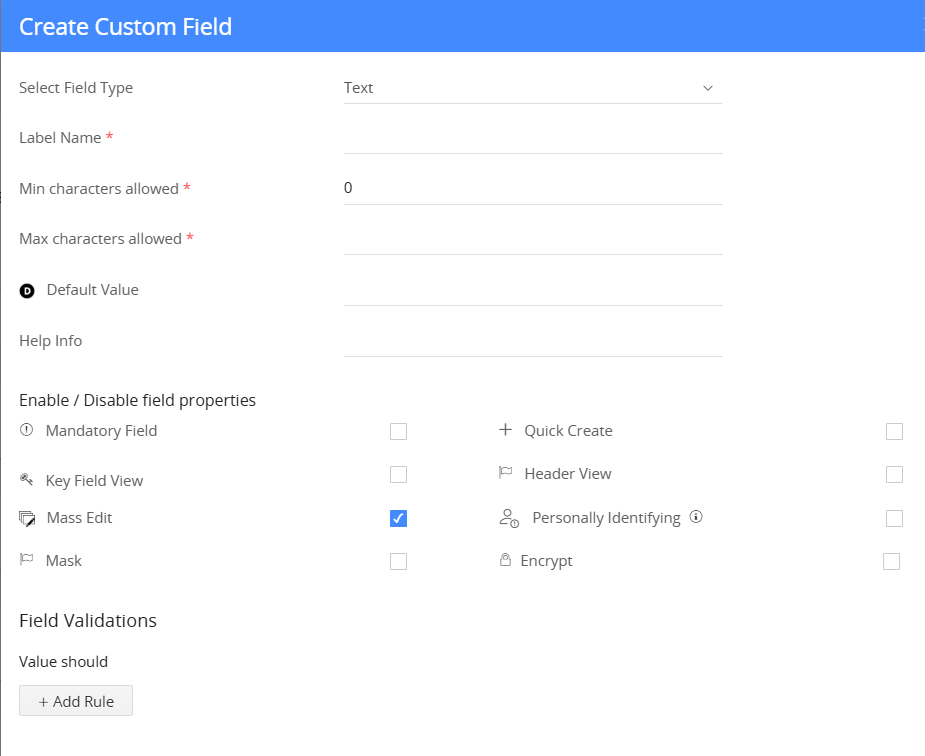This screenshot has height=756, width=925.
Task: Click the Default Value 'D' icon
Action: 27,291
